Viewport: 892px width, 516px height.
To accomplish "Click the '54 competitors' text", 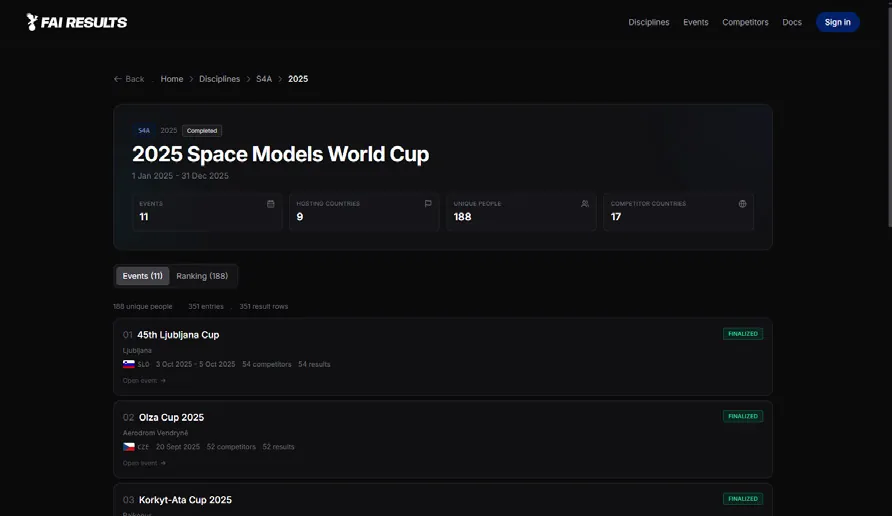I will coord(267,364).
